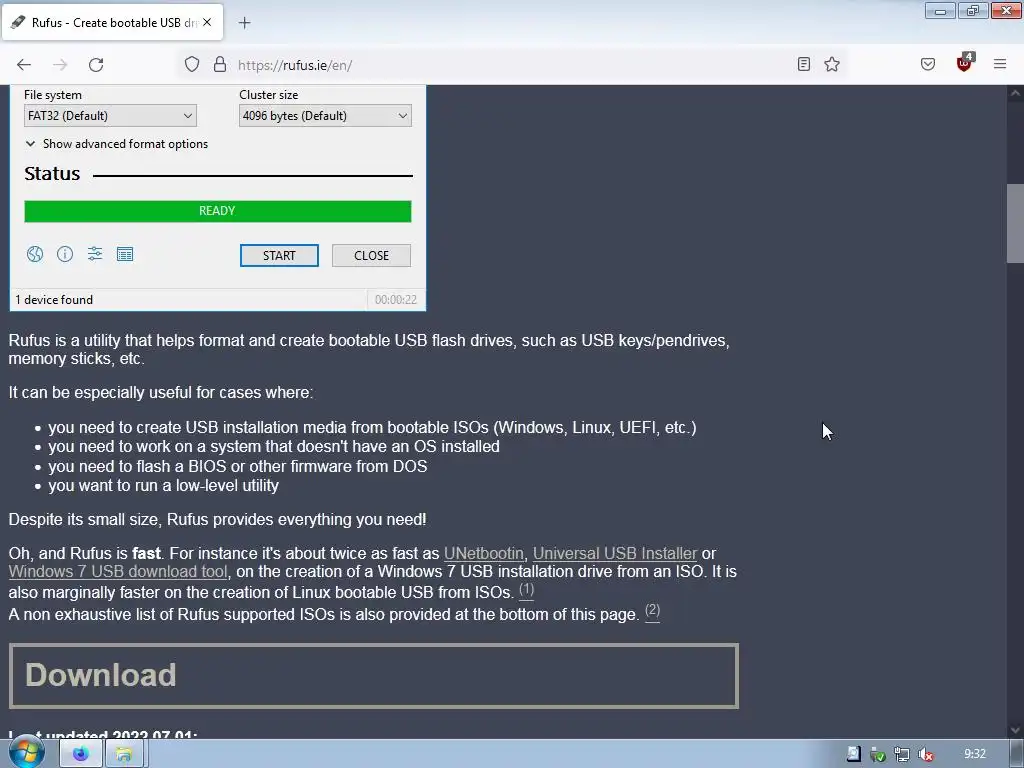The height and width of the screenshot is (768, 1024).
Task: Click the padlock site security icon
Action: tap(220, 64)
